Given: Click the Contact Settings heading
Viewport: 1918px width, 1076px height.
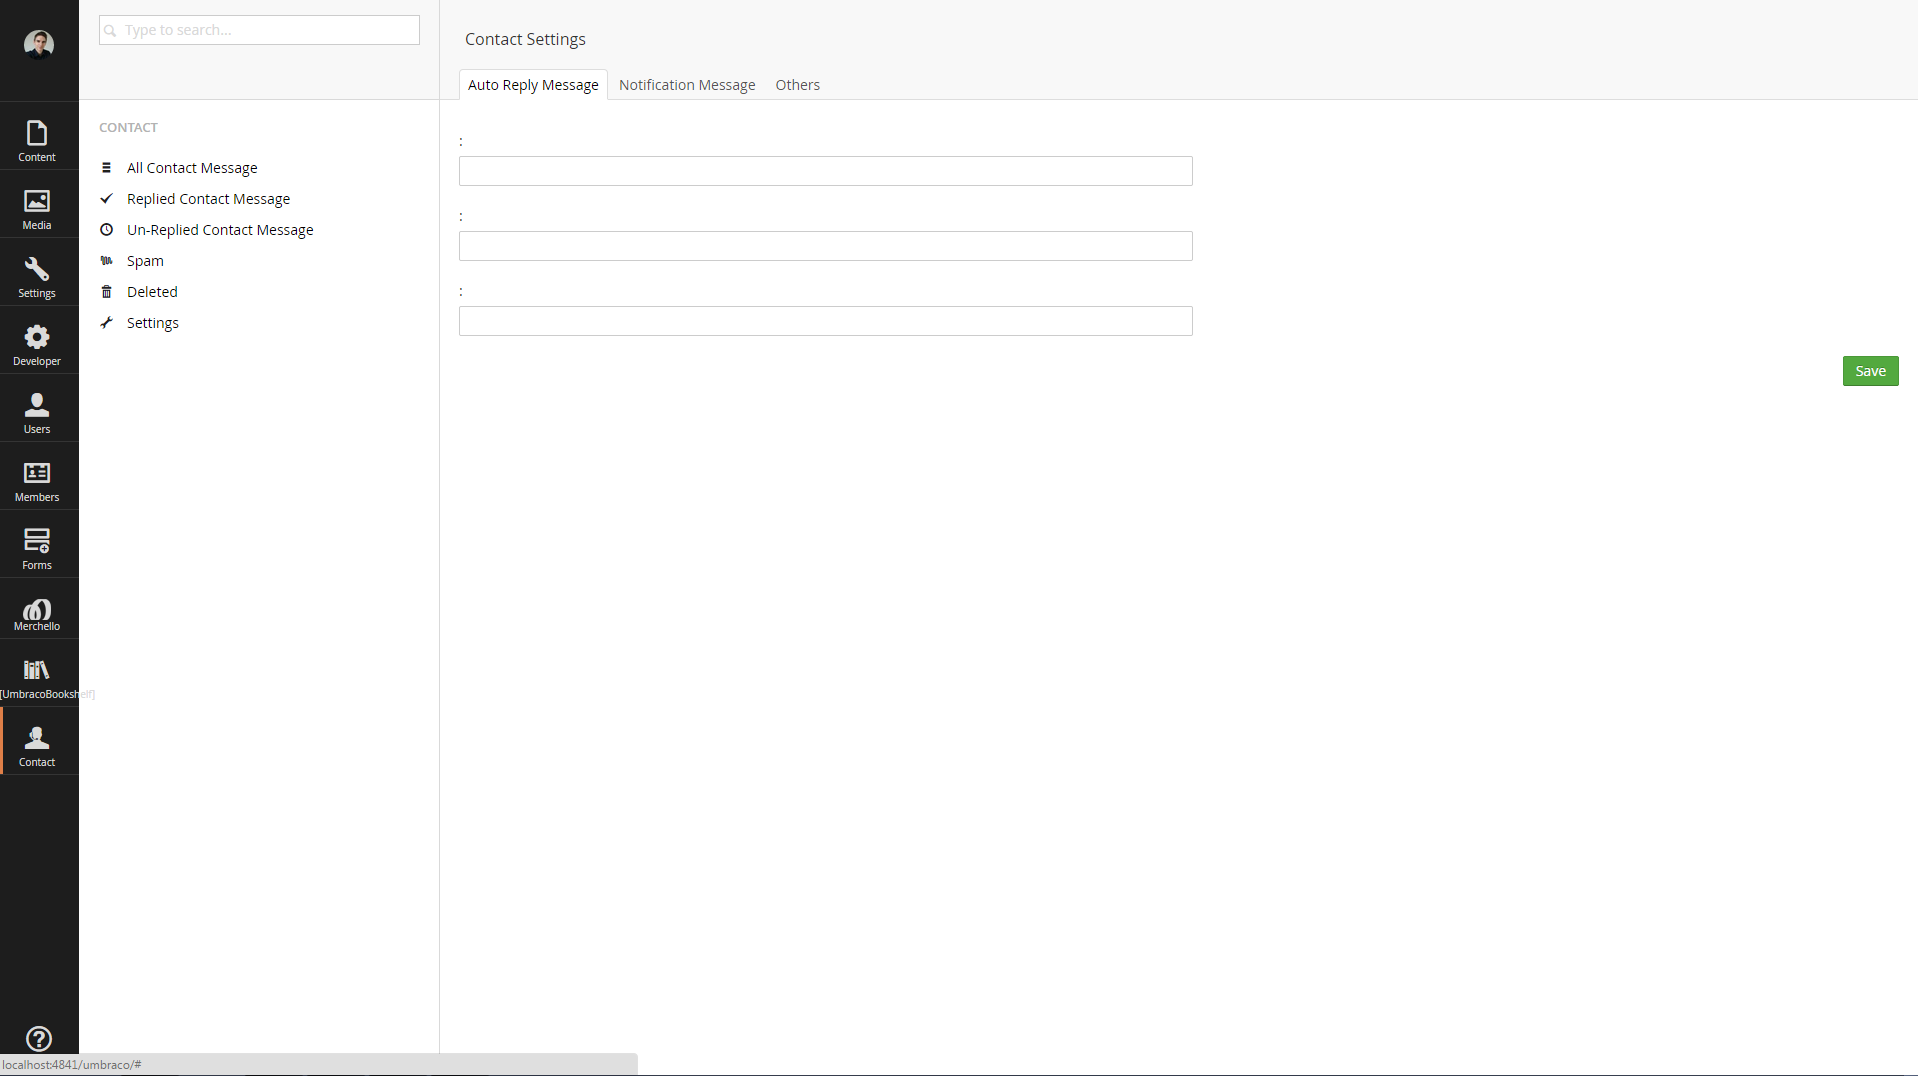Looking at the screenshot, I should click(525, 39).
